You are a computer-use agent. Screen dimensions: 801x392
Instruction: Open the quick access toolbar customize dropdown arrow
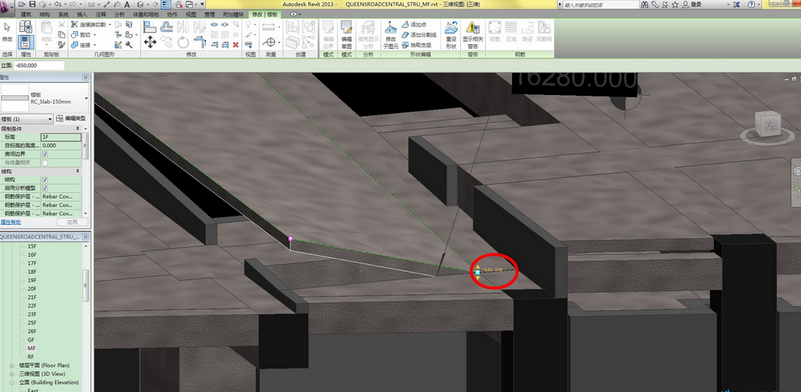coord(203,4)
